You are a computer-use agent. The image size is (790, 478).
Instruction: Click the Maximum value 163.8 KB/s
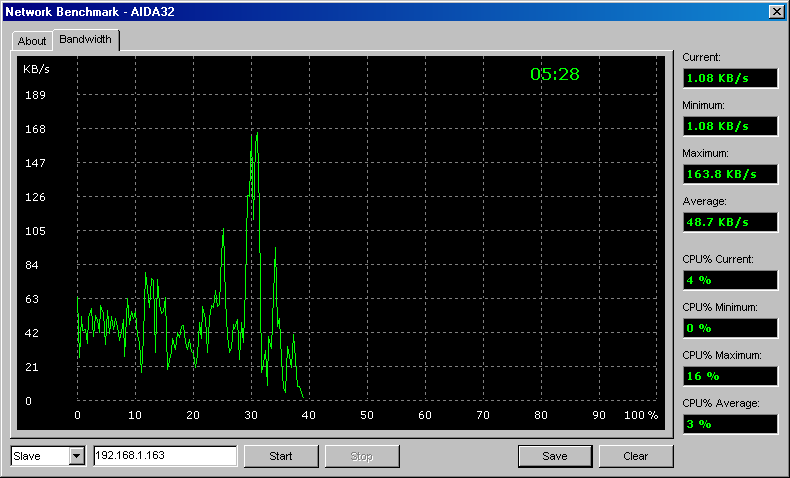tap(730, 174)
